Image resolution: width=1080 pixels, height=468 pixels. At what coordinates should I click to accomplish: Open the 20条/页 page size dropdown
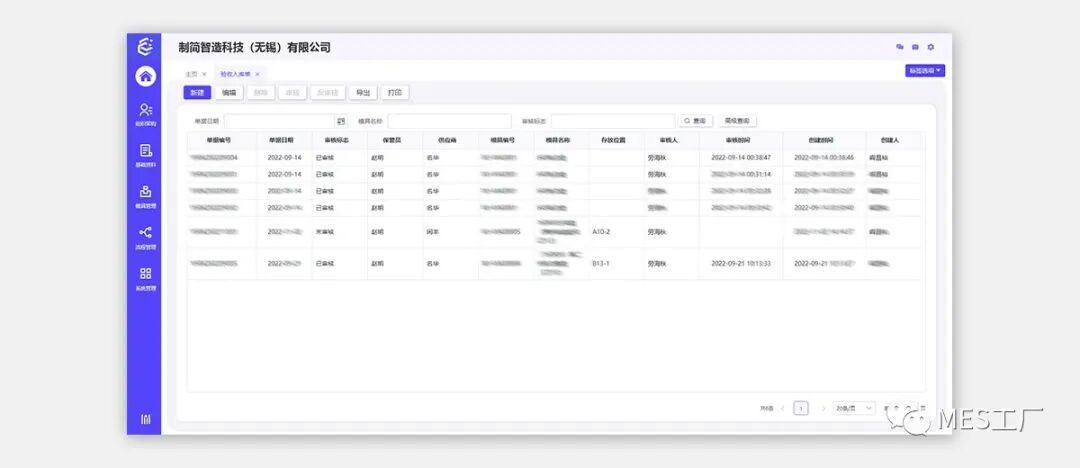(x=854, y=409)
